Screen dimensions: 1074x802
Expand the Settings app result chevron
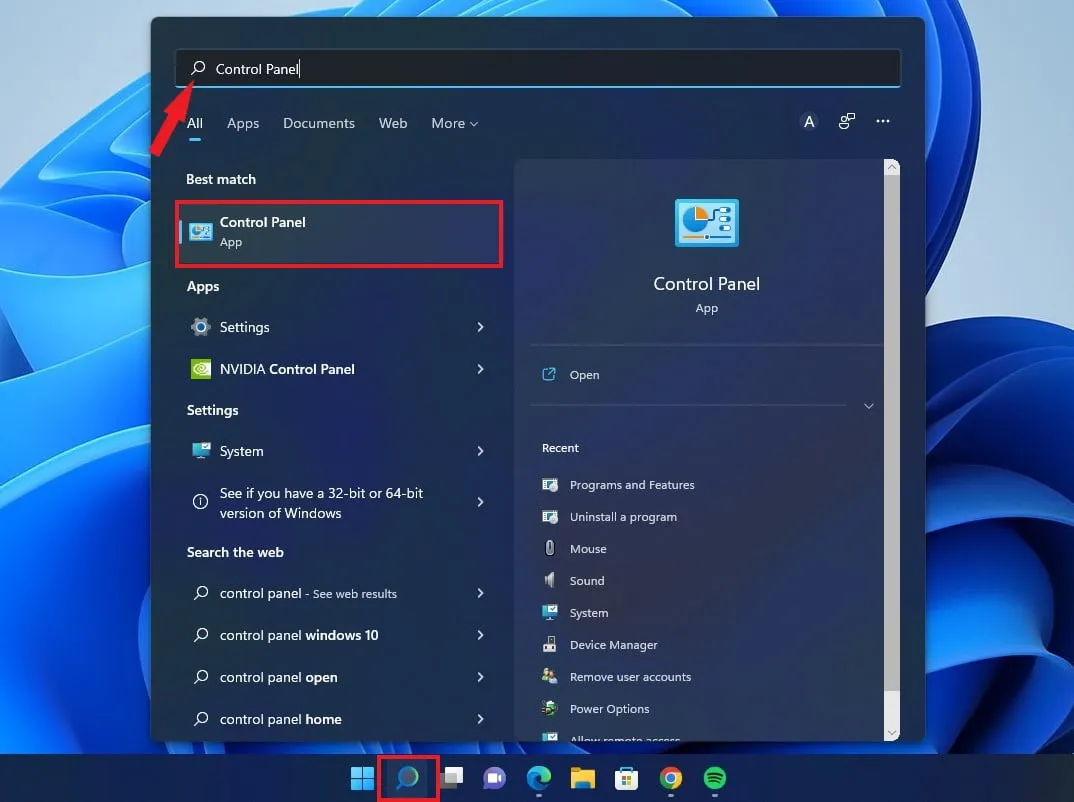(x=480, y=327)
